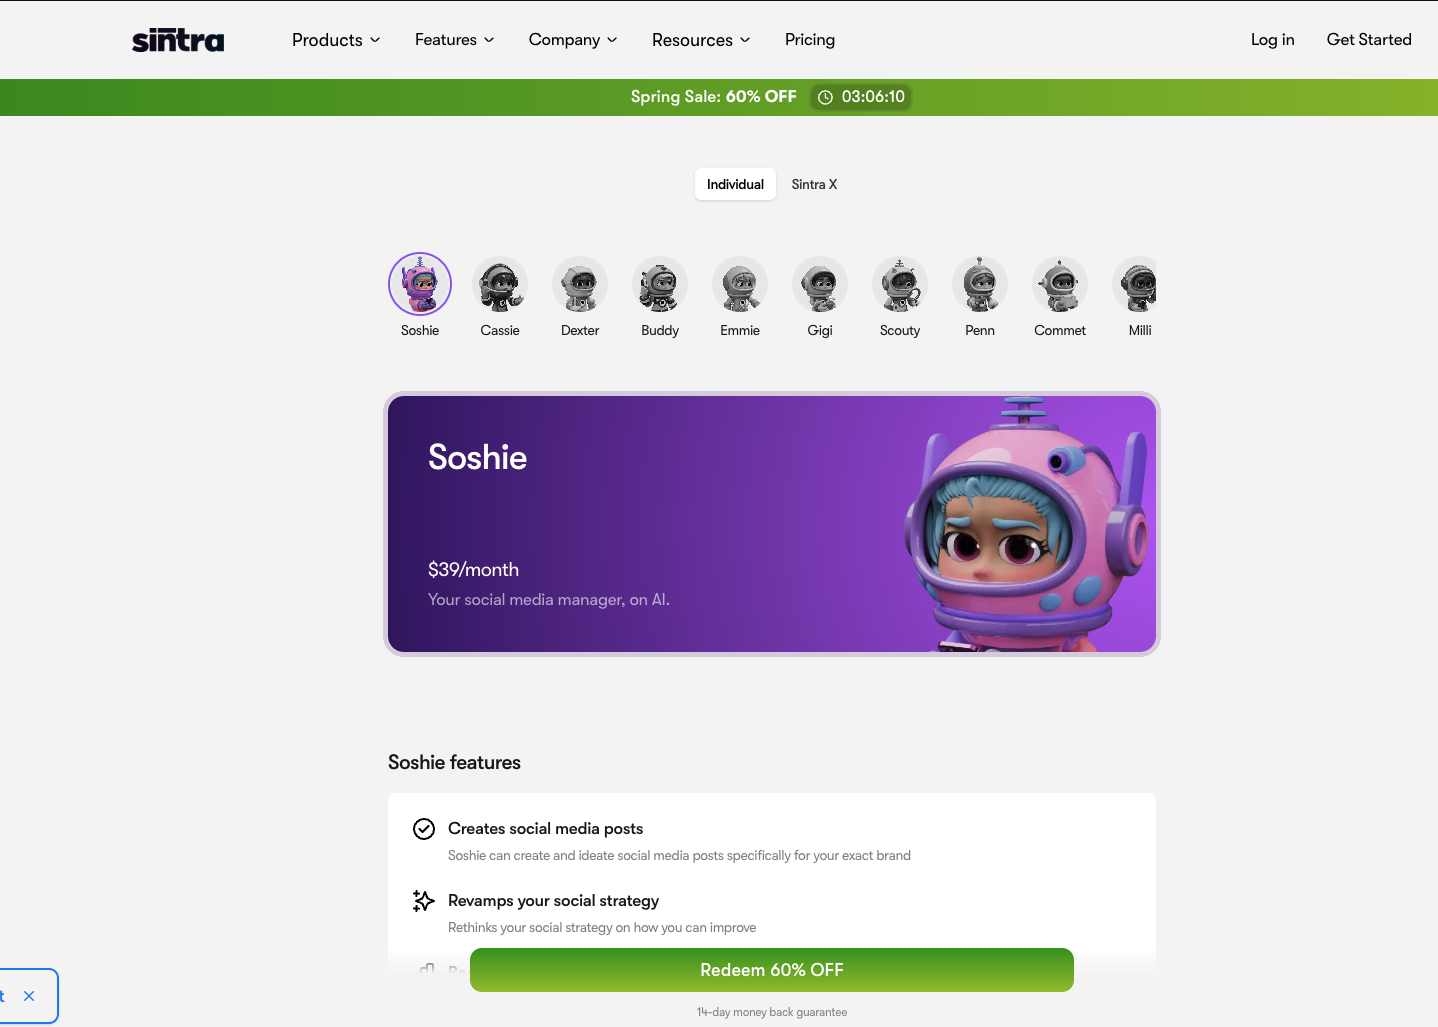Viewport: 1438px width, 1027px height.
Task: Choose the Emmie avatar
Action: coord(740,284)
